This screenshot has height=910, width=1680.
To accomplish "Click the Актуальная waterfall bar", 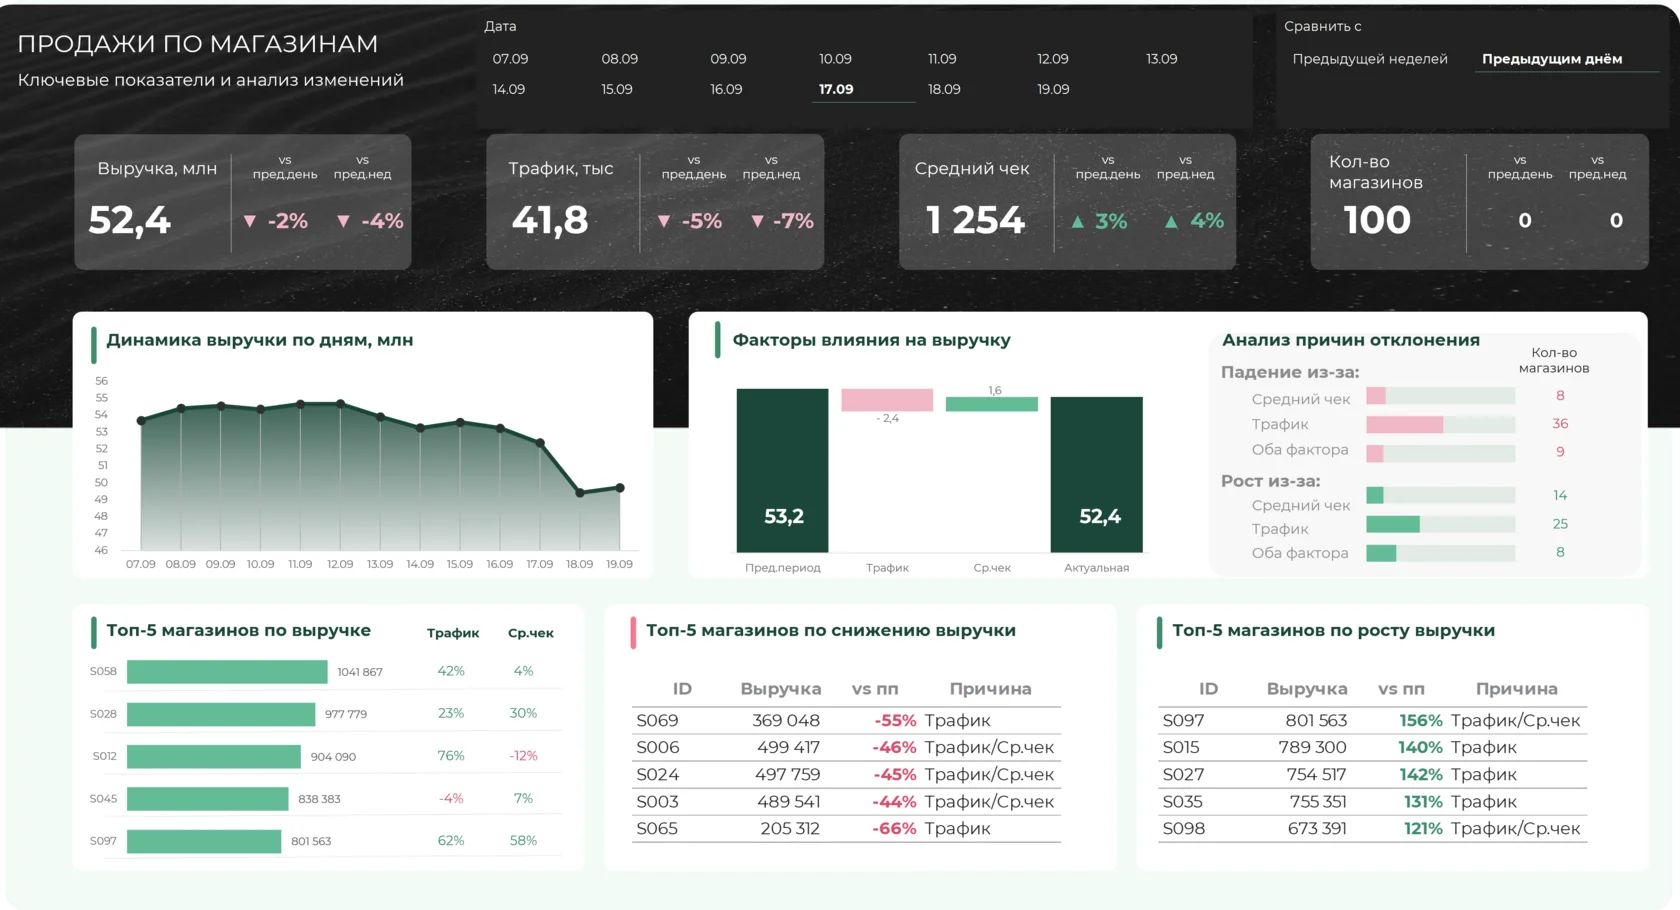I will (x=1096, y=474).
